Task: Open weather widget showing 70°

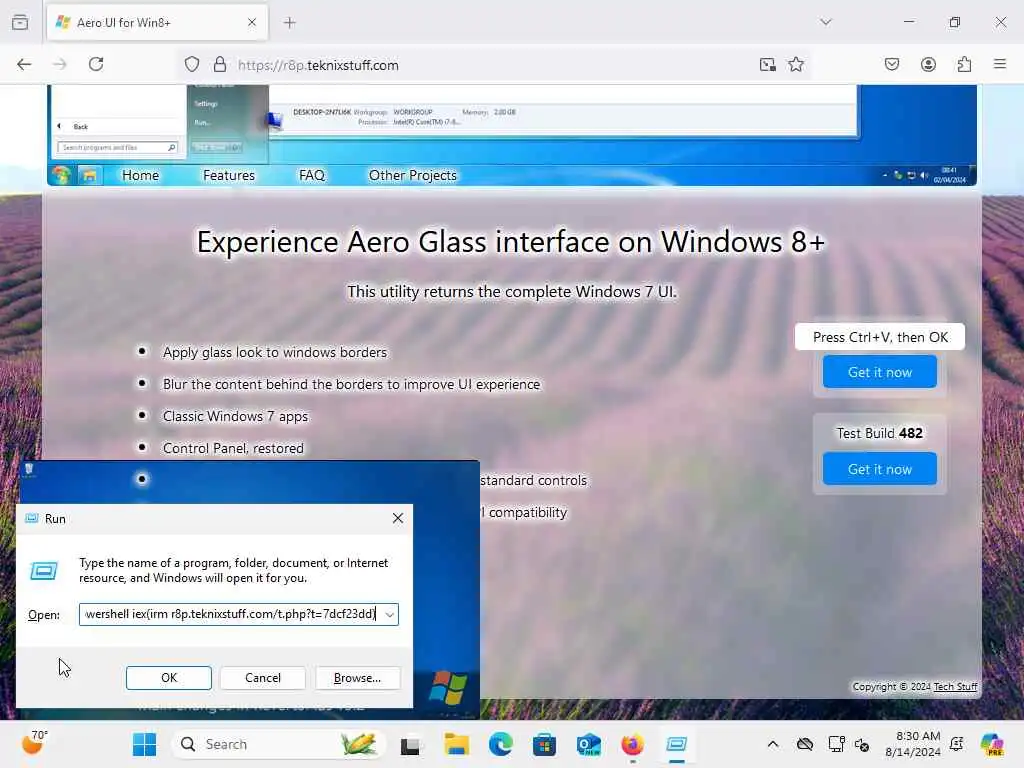Action: click(34, 743)
